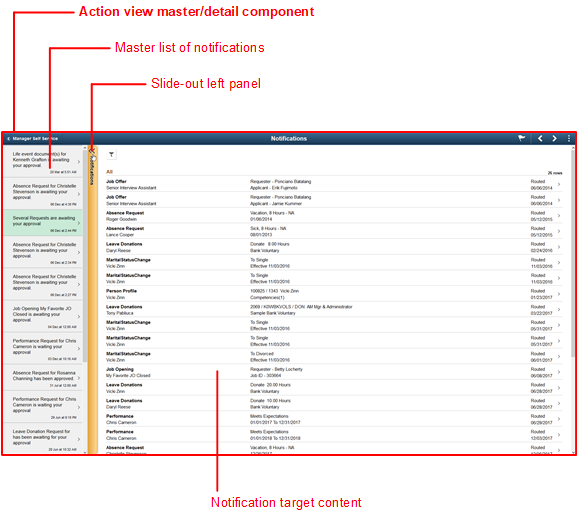Open Job Opening row by Betty Locherty
Viewport: 578px width, 517px height.
pyautogui.click(x=334, y=372)
